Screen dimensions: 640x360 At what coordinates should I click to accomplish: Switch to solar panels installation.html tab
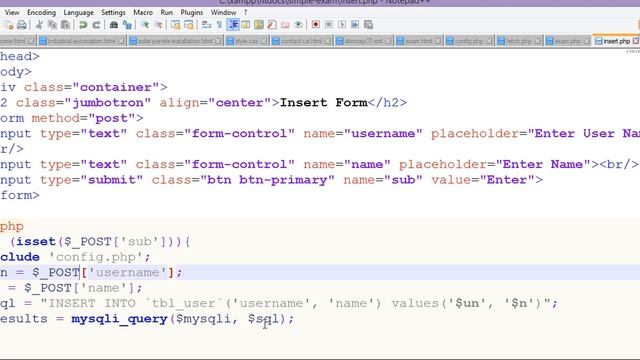pyautogui.click(x=175, y=41)
